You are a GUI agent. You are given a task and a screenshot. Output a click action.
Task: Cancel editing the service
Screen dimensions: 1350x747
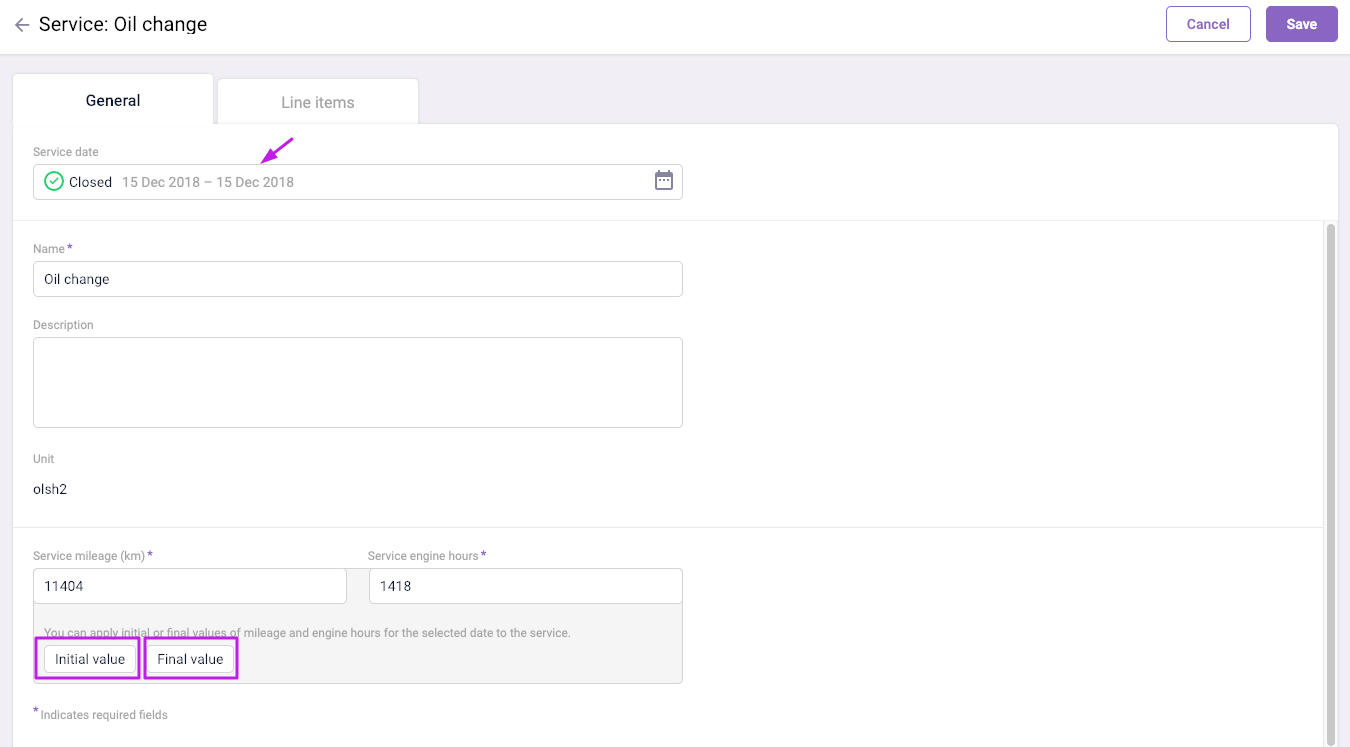coord(1207,24)
